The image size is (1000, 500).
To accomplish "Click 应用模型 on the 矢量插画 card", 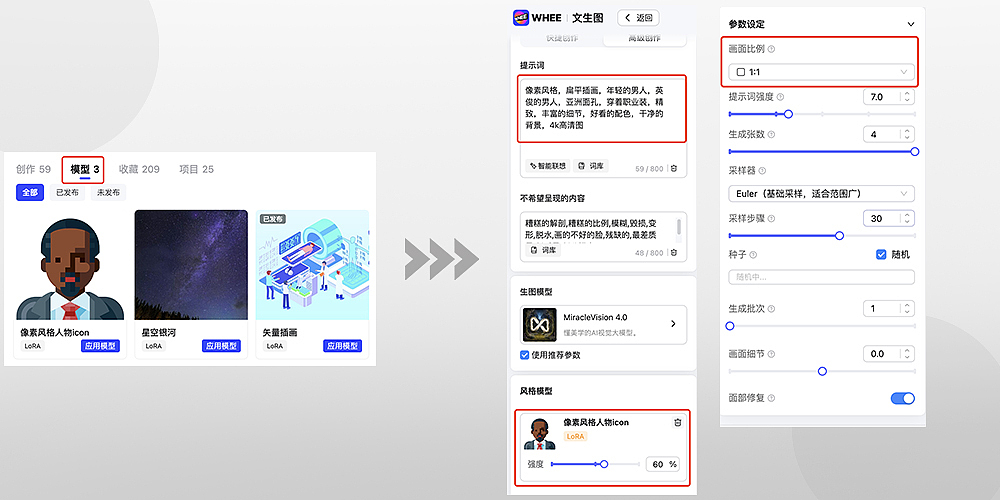I will 342,346.
